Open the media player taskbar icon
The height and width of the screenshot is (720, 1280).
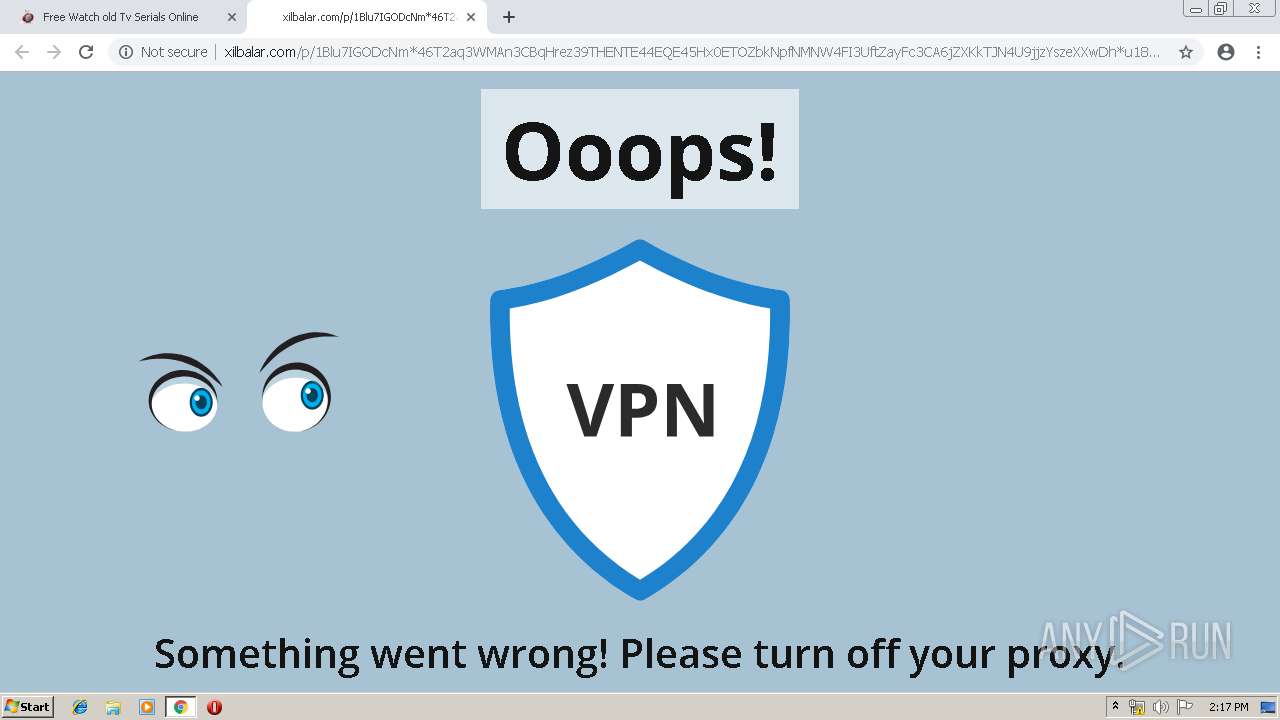[147, 707]
